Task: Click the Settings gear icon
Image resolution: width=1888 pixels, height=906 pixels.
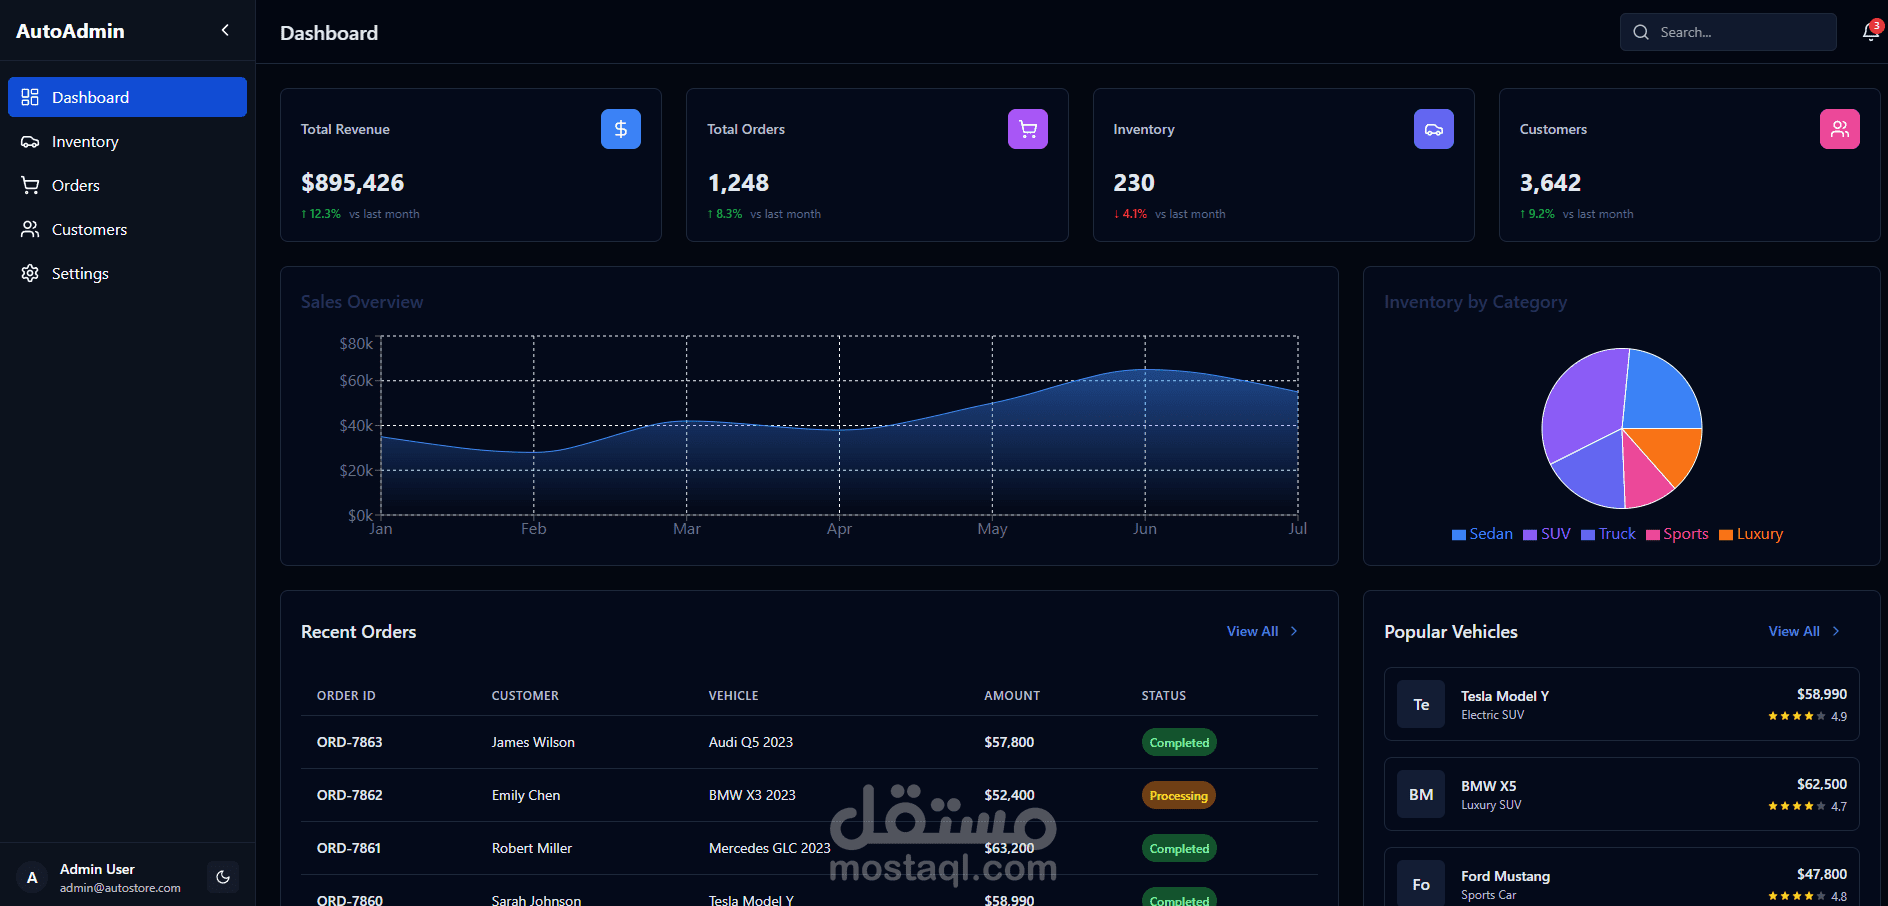Action: coord(30,273)
